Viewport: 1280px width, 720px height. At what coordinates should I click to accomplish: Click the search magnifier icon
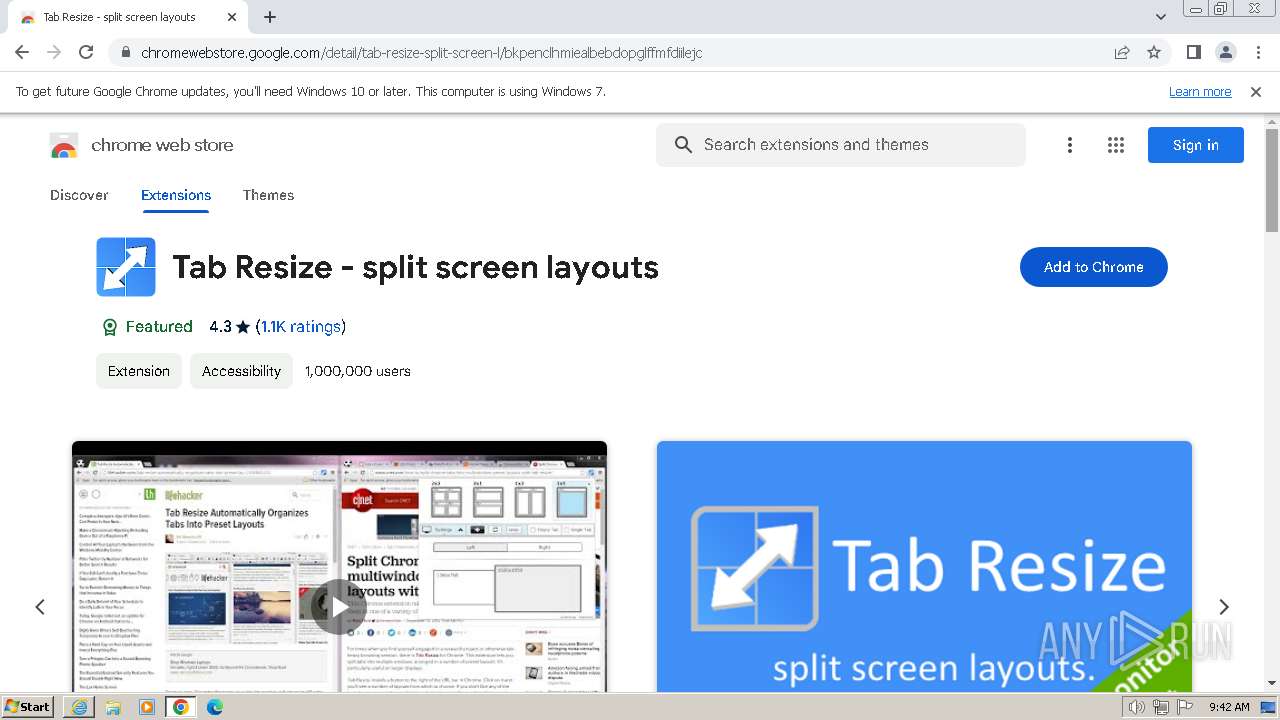click(683, 145)
